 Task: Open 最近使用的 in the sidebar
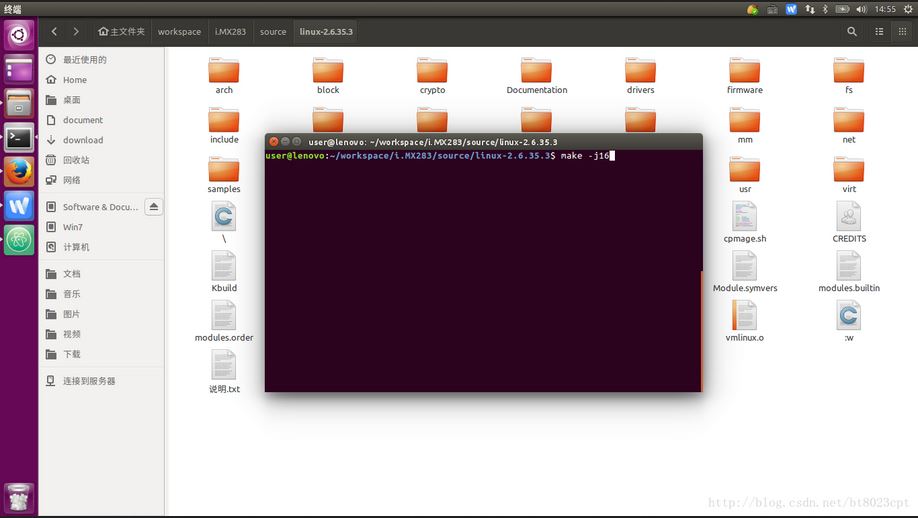(101, 60)
